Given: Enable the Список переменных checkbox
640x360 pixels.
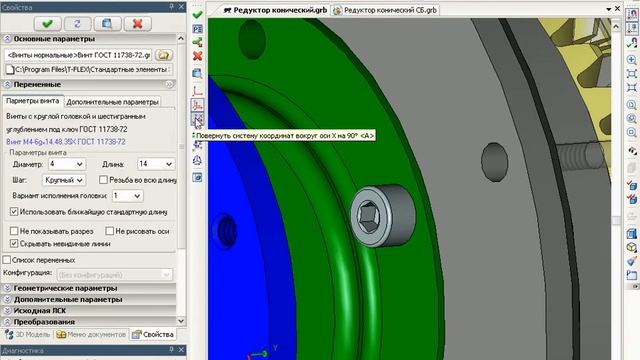Looking at the screenshot, I should tap(7, 260).
